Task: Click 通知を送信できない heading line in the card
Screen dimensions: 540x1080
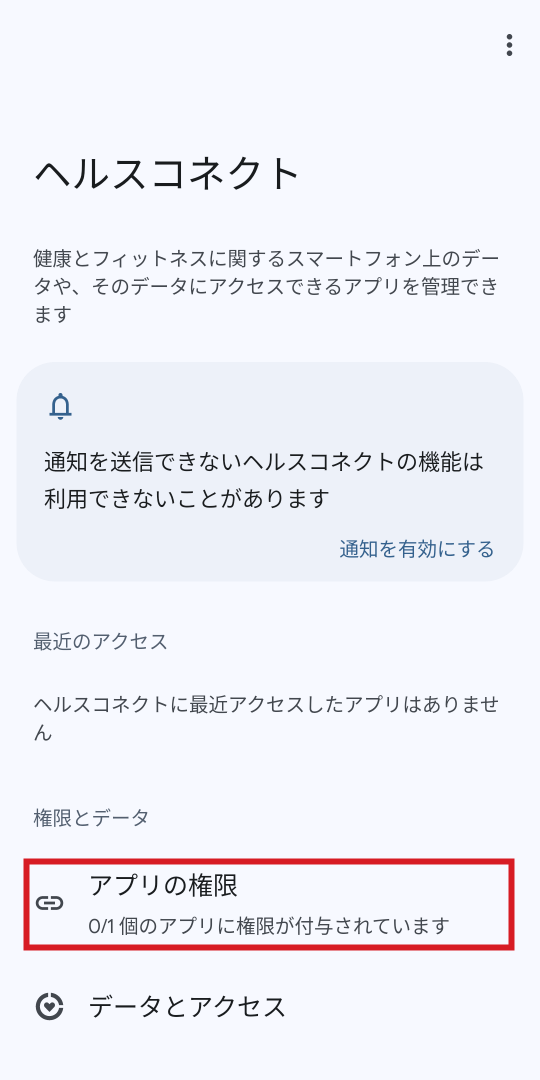Action: point(264,462)
